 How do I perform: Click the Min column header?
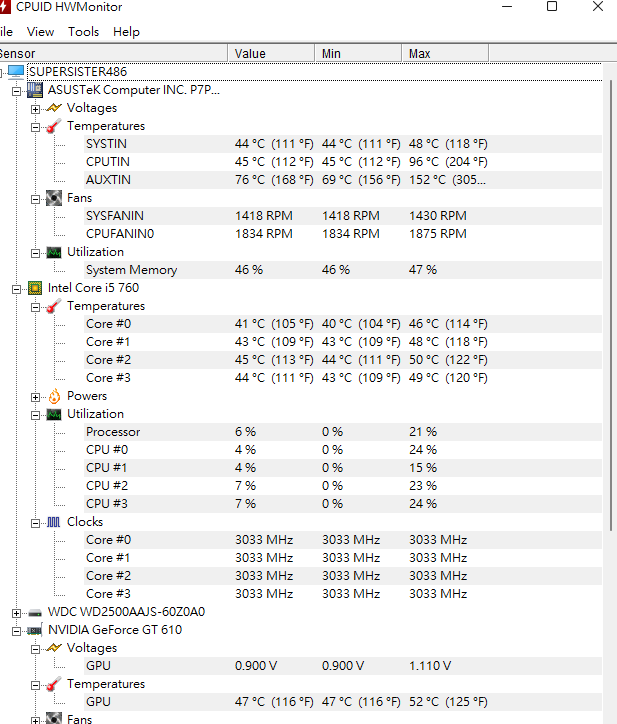pyautogui.click(x=358, y=54)
